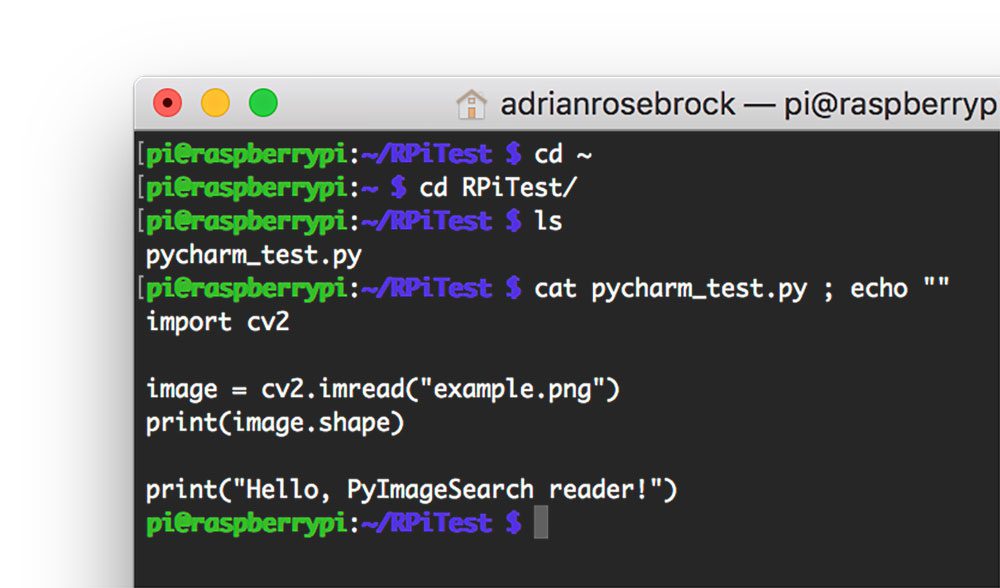Viewport: 1000px width, 588px height.
Task: Click the cv2.imread("example.png") line
Action: pos(383,390)
